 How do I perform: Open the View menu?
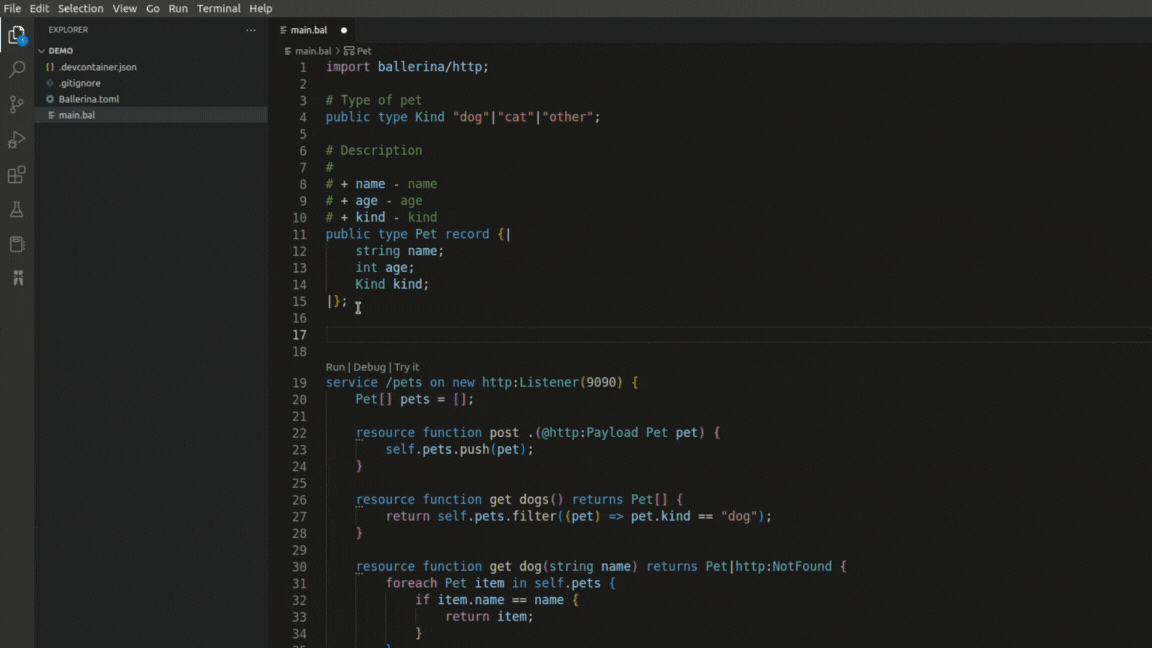(x=124, y=9)
